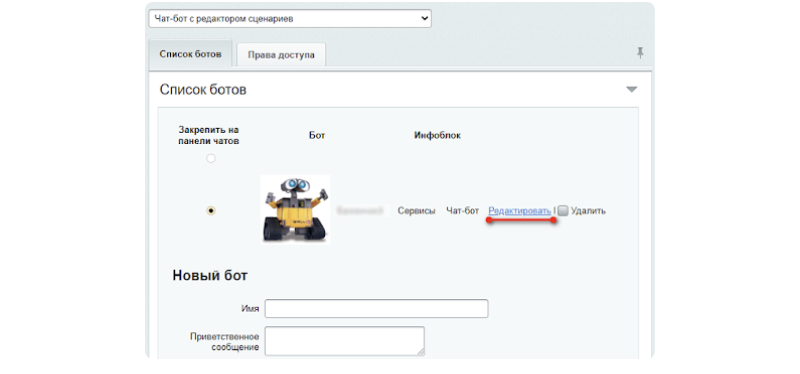Click the Новый бот heading
This screenshot has height=374, width=800.
tap(210, 276)
